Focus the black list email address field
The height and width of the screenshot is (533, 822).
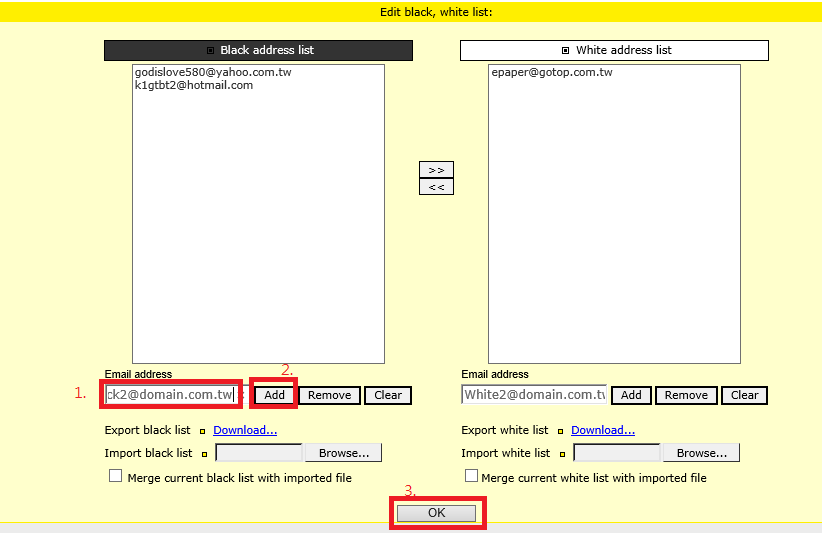(170, 395)
